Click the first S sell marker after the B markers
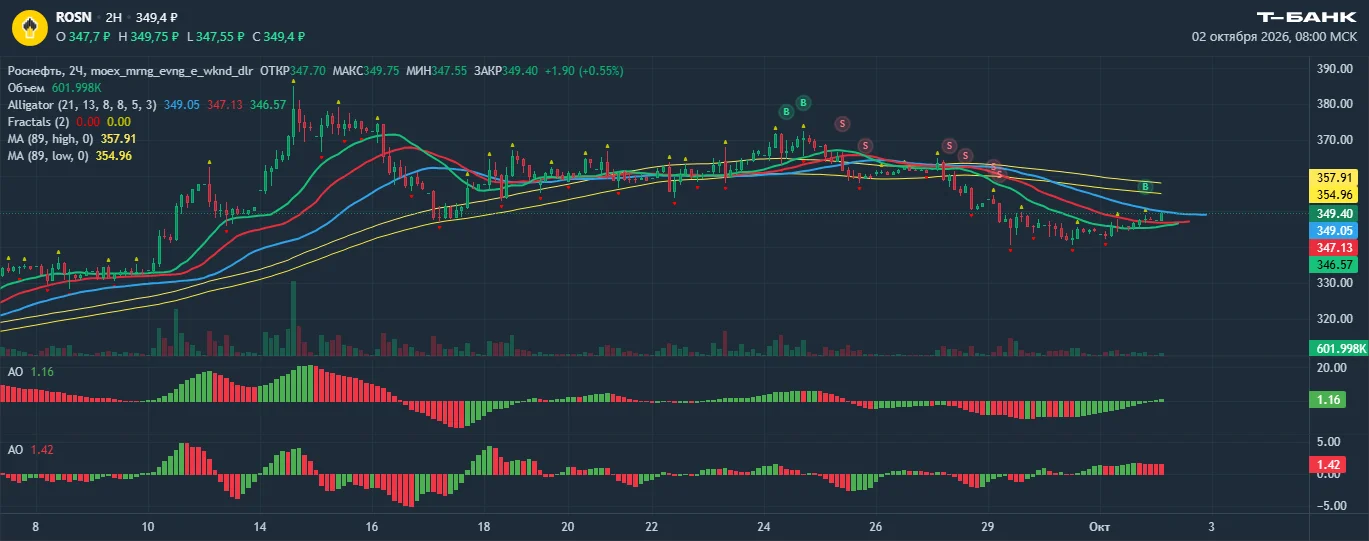1369x541 pixels. click(842, 123)
